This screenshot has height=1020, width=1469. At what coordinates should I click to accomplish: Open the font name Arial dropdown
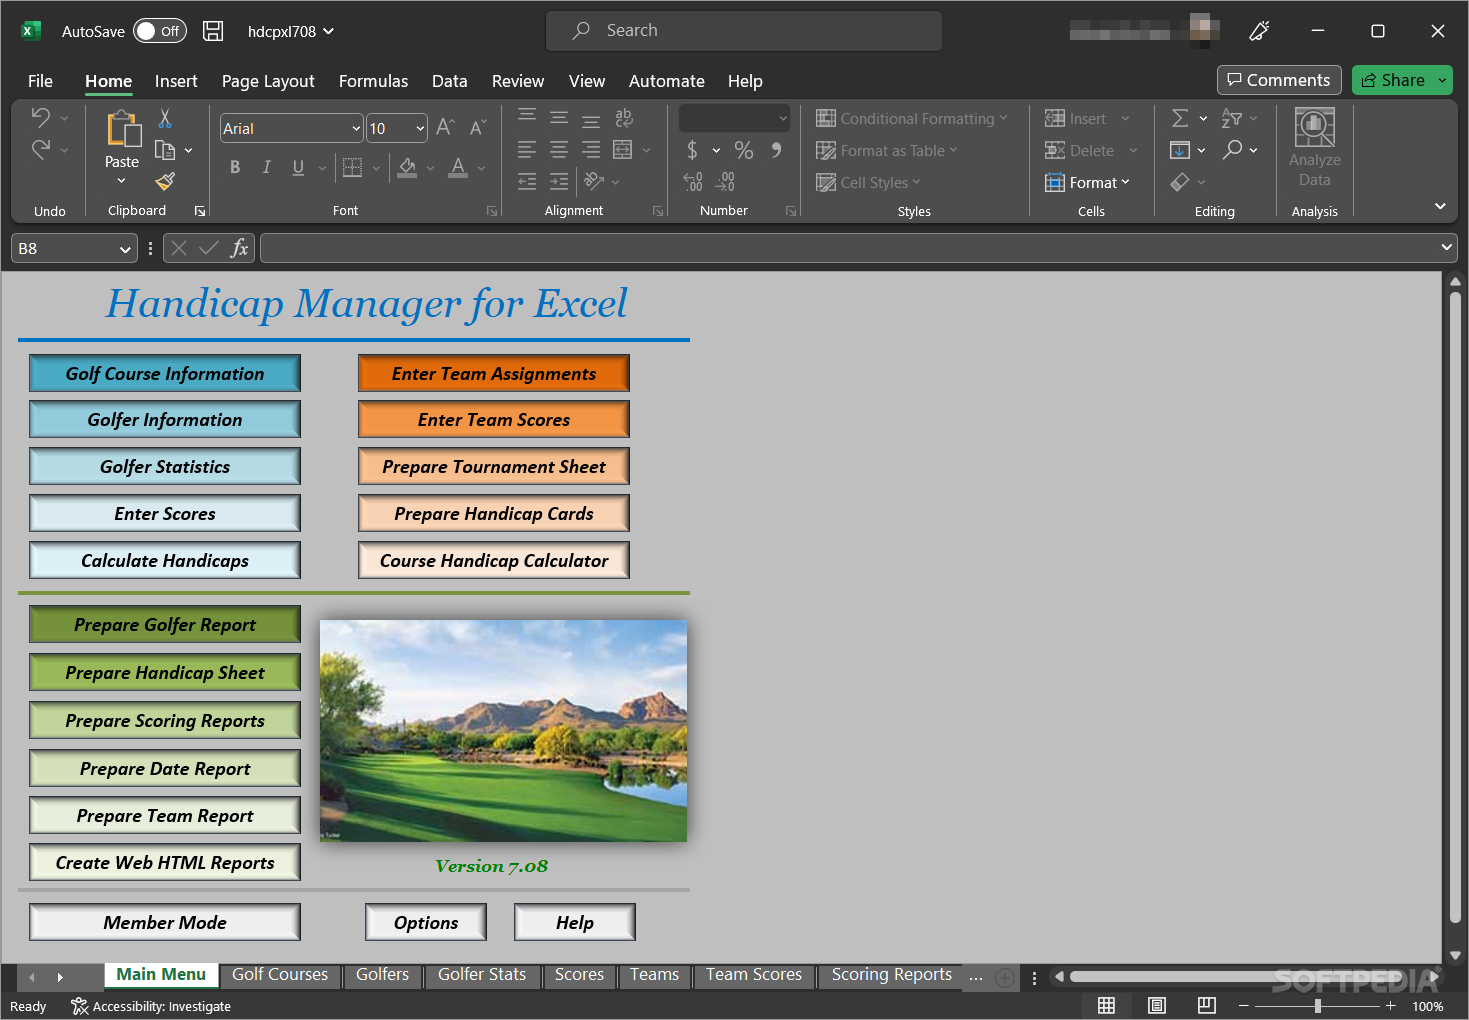pos(356,128)
